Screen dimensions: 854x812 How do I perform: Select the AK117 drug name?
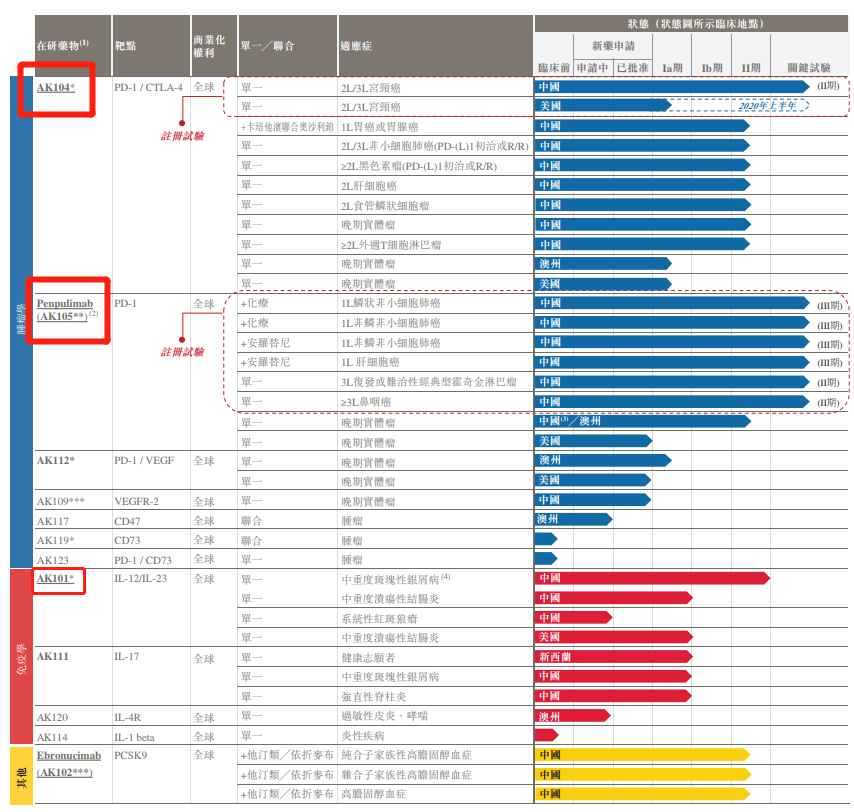coord(53,521)
